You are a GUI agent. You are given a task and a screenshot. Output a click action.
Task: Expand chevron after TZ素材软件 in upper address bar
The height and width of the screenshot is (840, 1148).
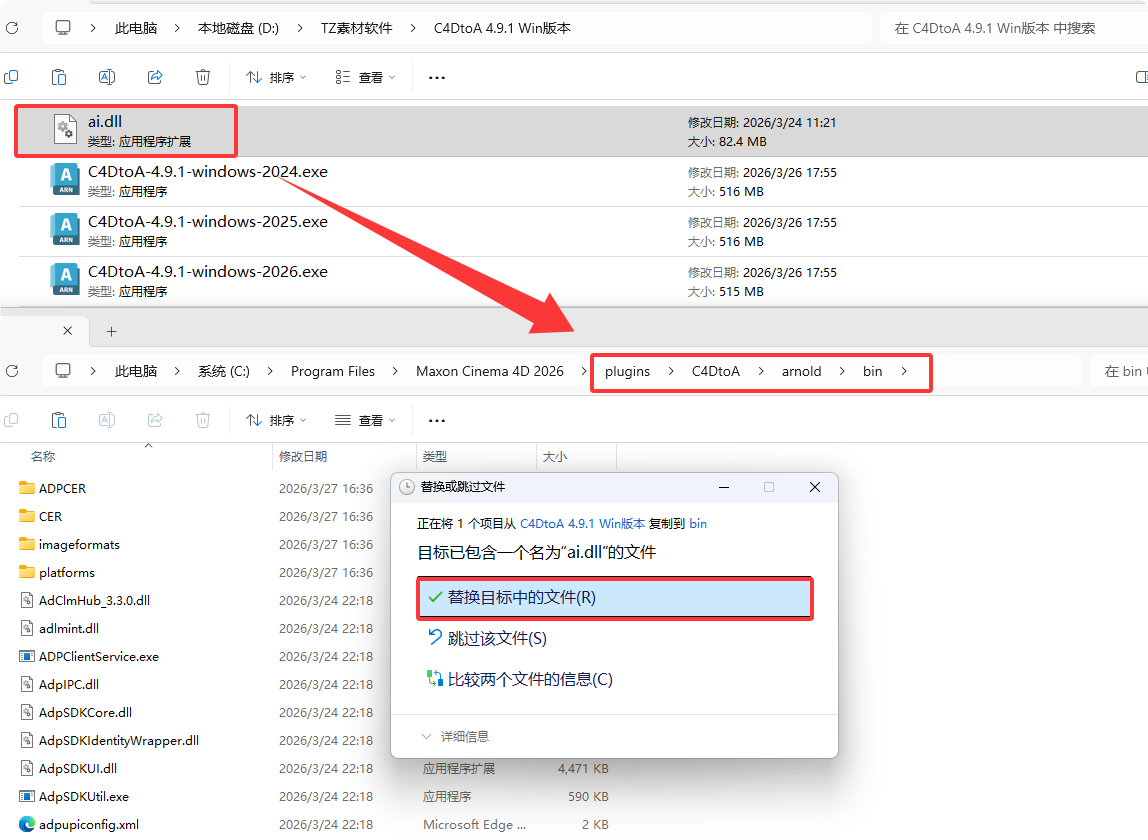click(x=413, y=29)
